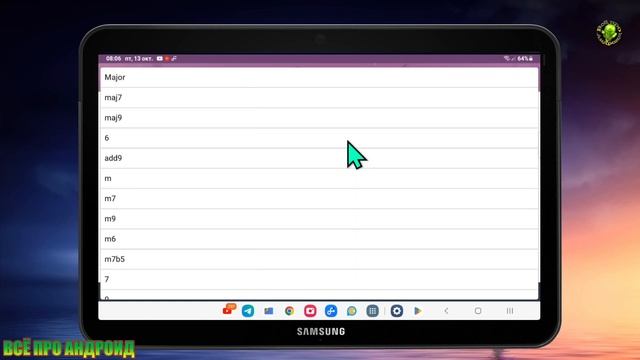Tap the Recents navigation button

pyautogui.click(x=510, y=311)
